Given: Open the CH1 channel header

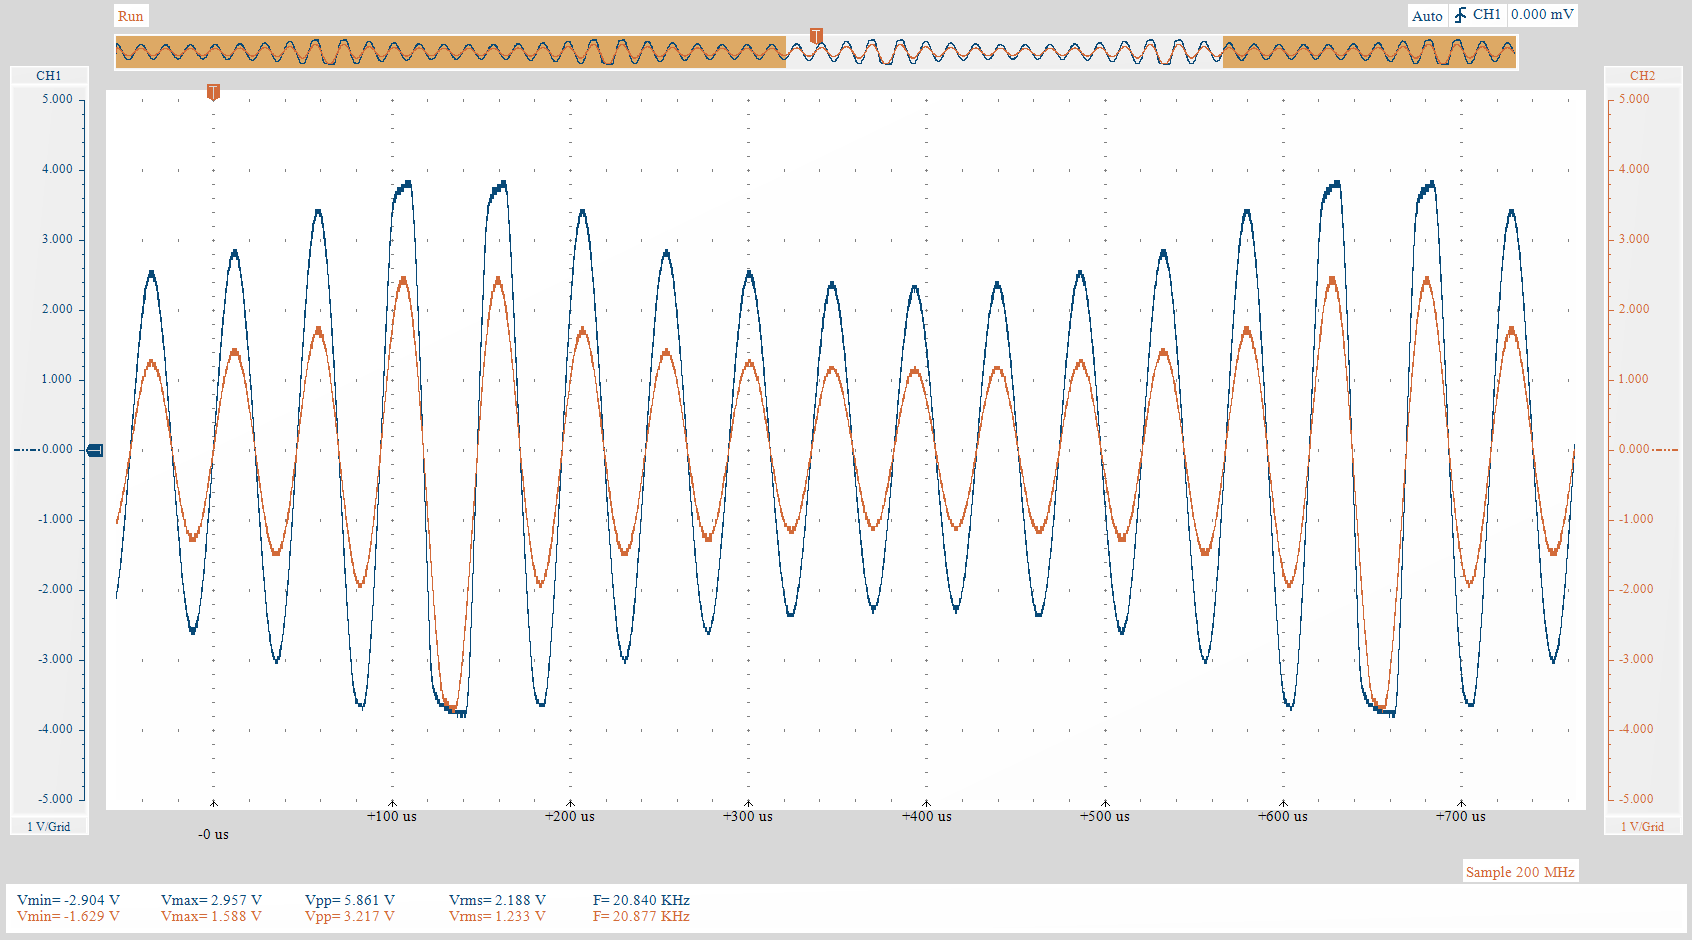Looking at the screenshot, I should tap(49, 76).
